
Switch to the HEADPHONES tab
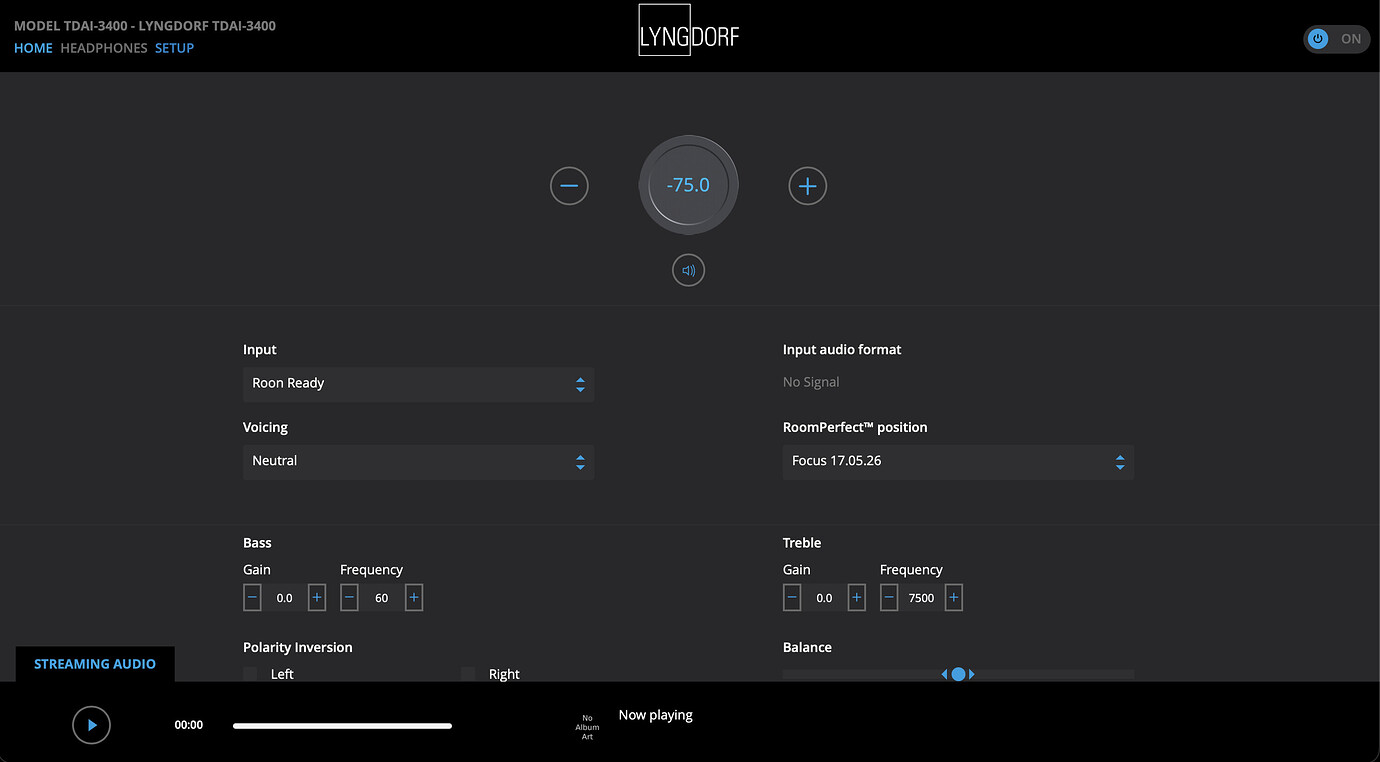pos(104,48)
